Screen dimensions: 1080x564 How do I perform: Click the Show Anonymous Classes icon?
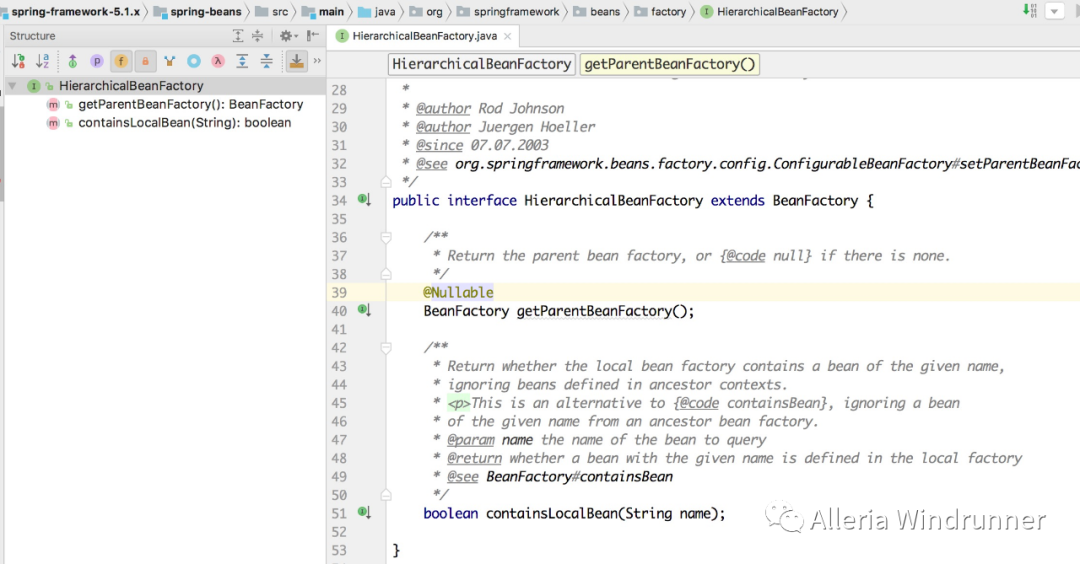[x=194, y=61]
